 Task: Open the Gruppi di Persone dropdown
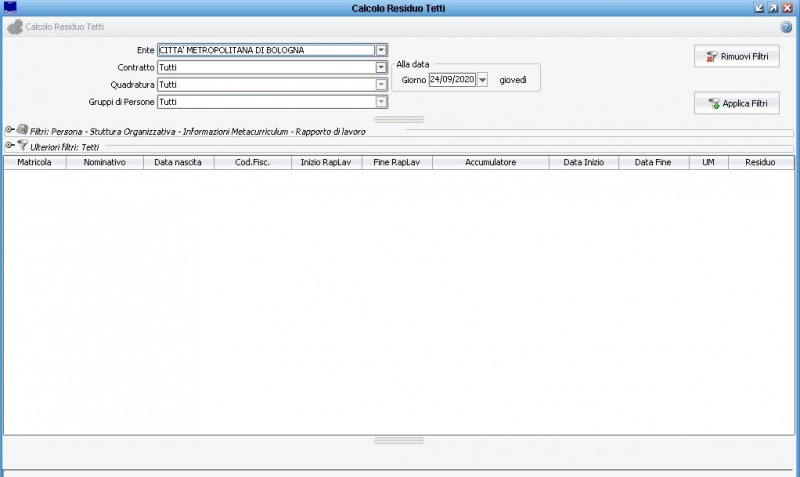click(381, 101)
